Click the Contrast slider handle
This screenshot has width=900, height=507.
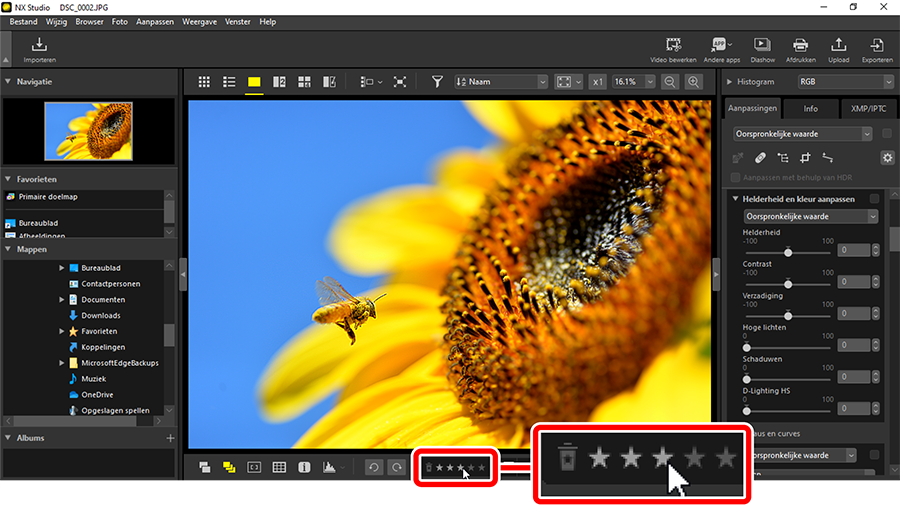788,284
